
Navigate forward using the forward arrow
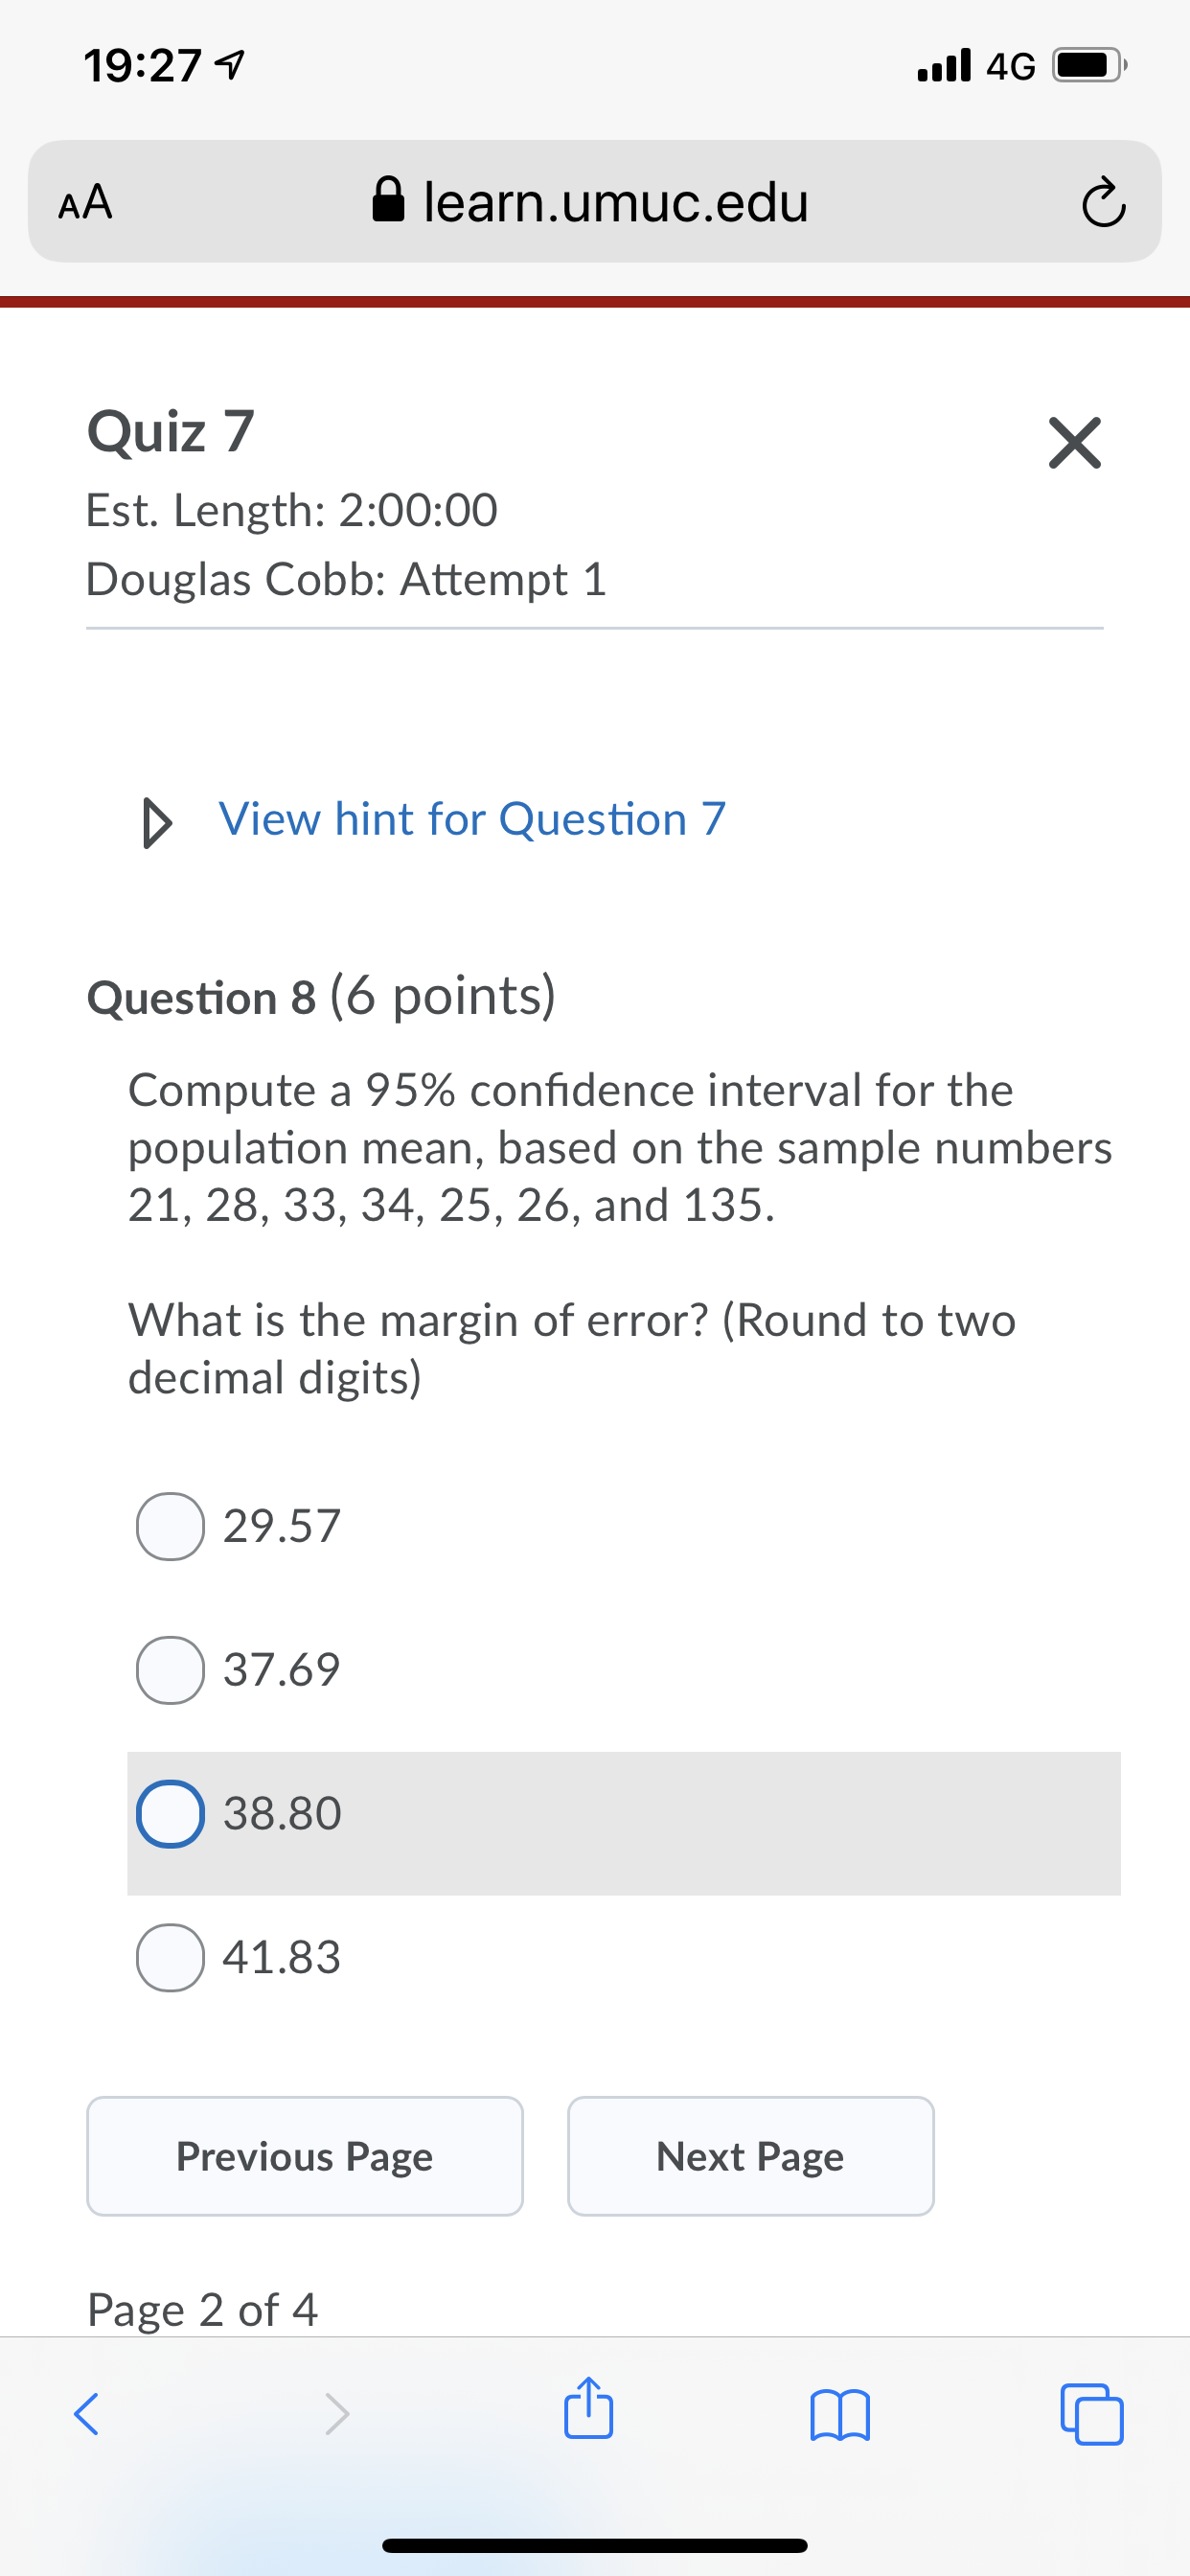click(x=337, y=2412)
